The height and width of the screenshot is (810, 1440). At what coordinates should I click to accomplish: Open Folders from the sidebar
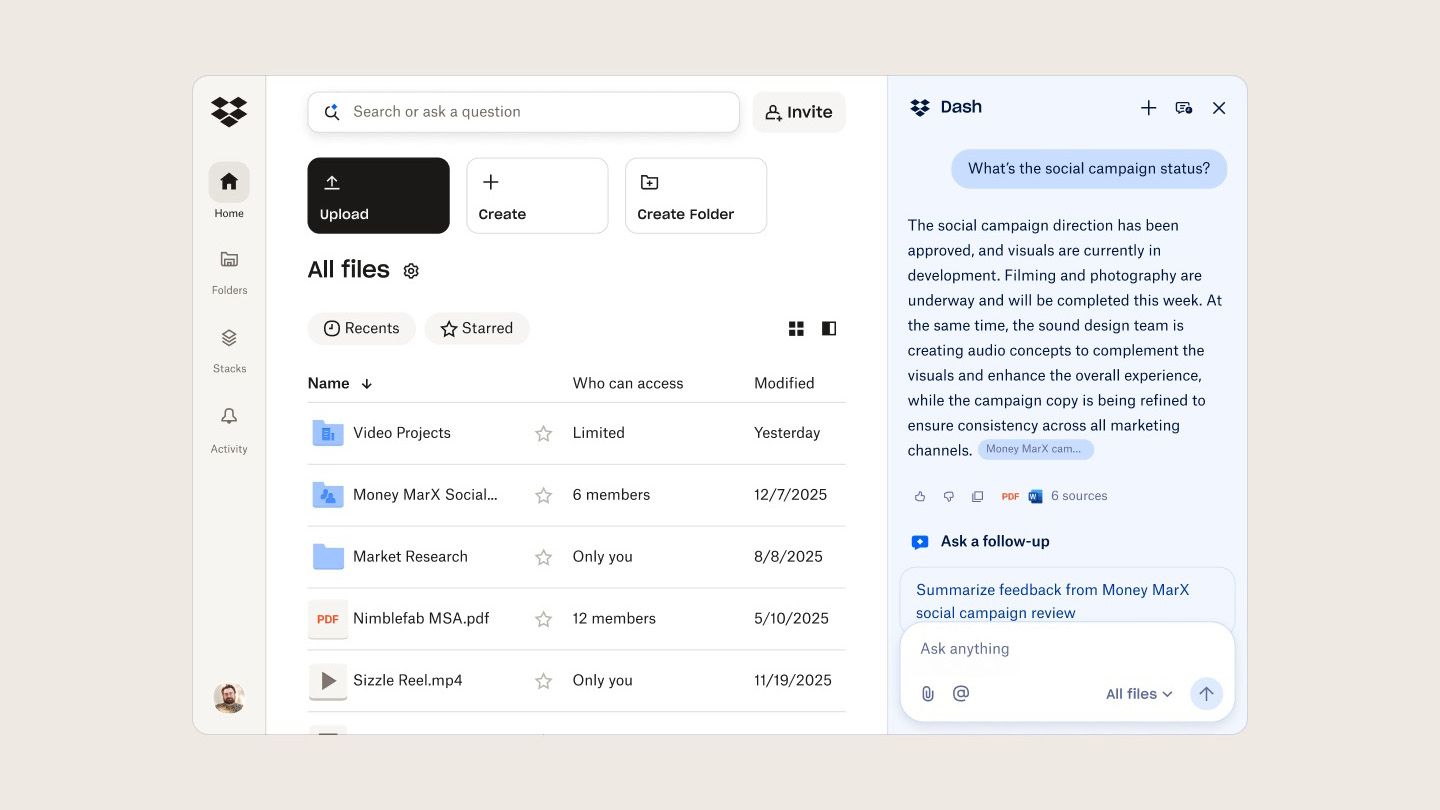tap(228, 268)
